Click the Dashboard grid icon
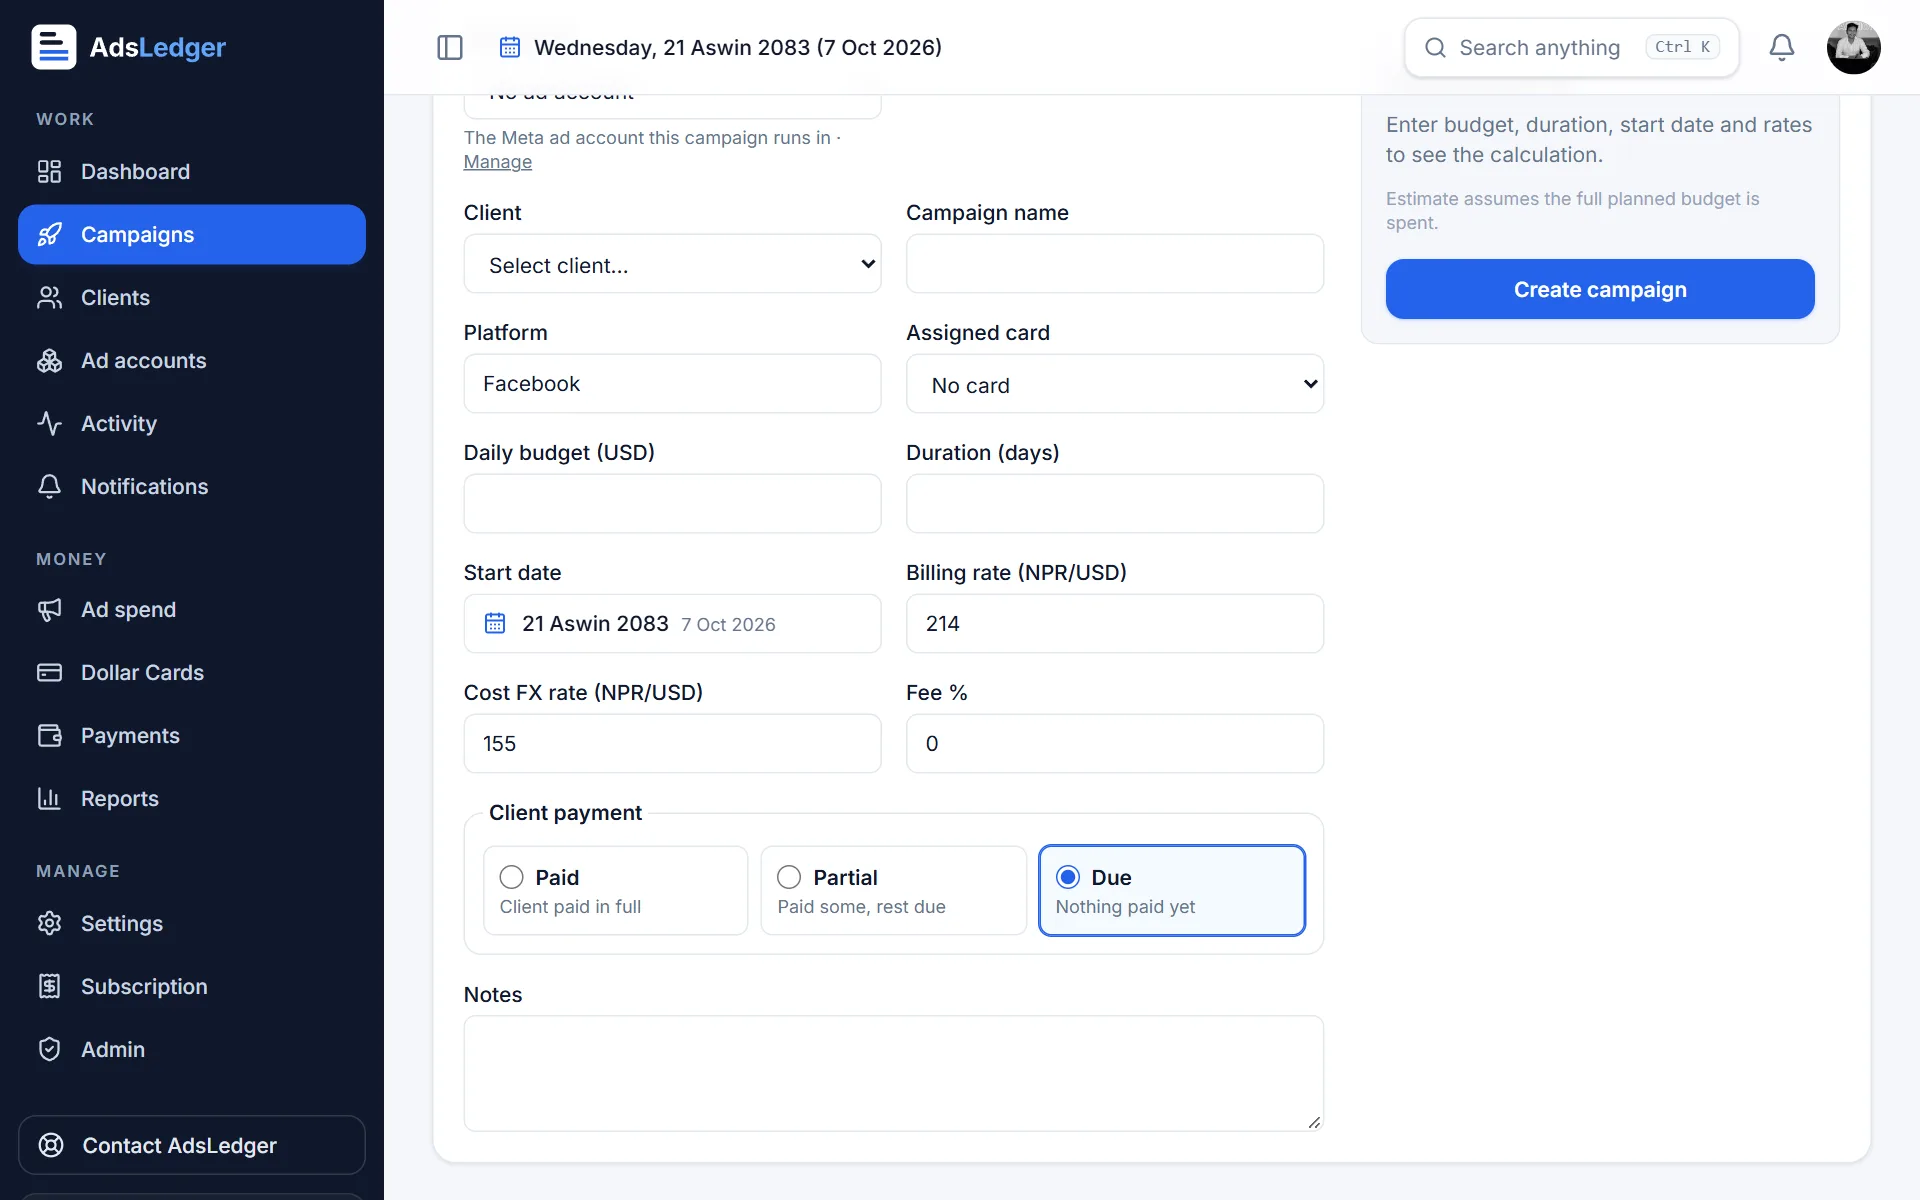 click(49, 171)
